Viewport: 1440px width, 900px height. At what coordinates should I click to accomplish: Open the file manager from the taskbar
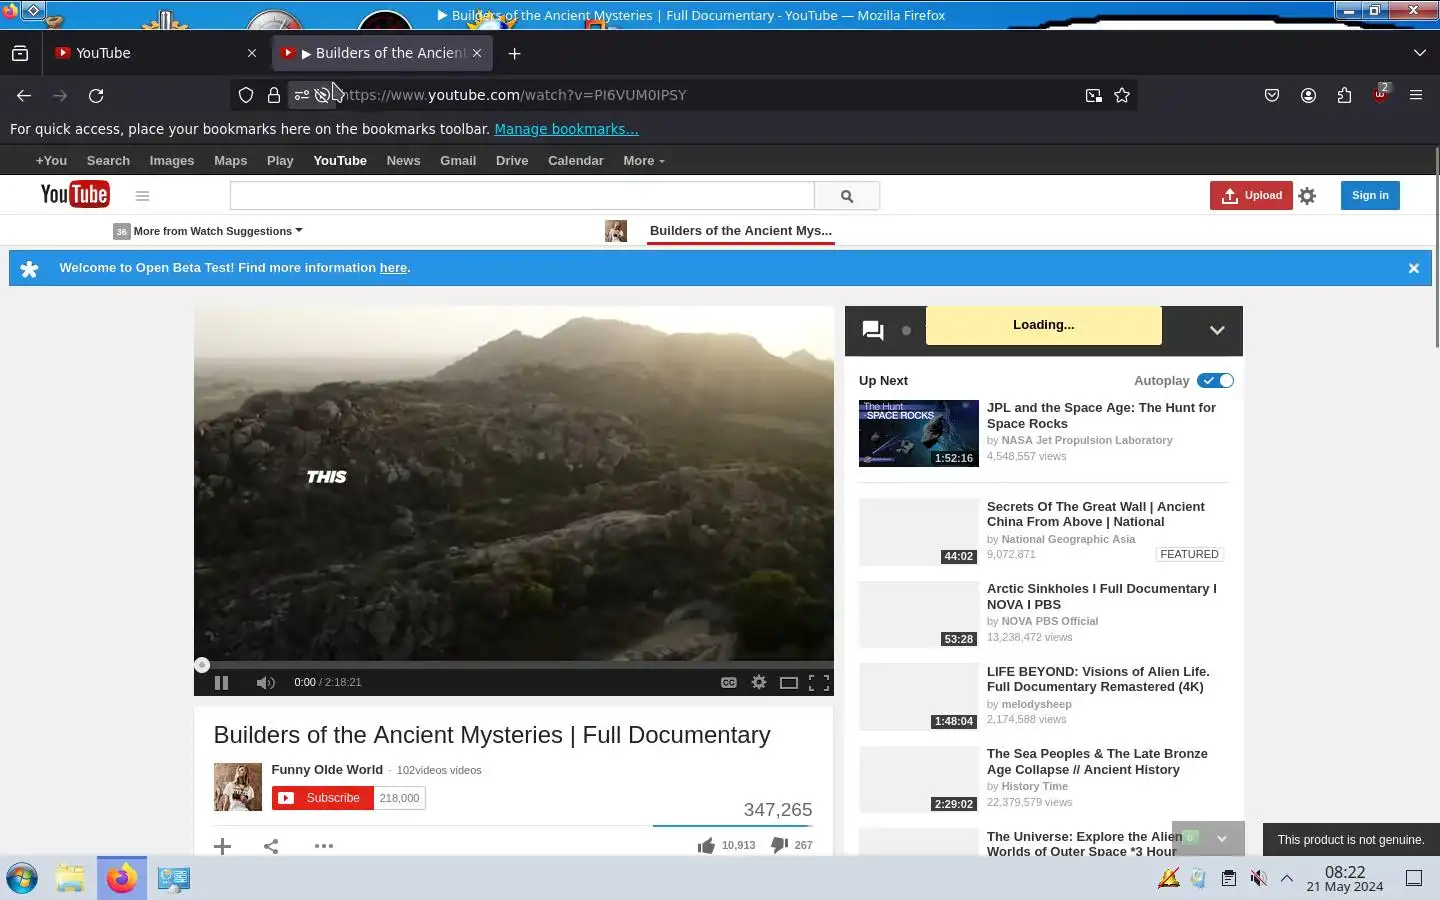pos(70,879)
